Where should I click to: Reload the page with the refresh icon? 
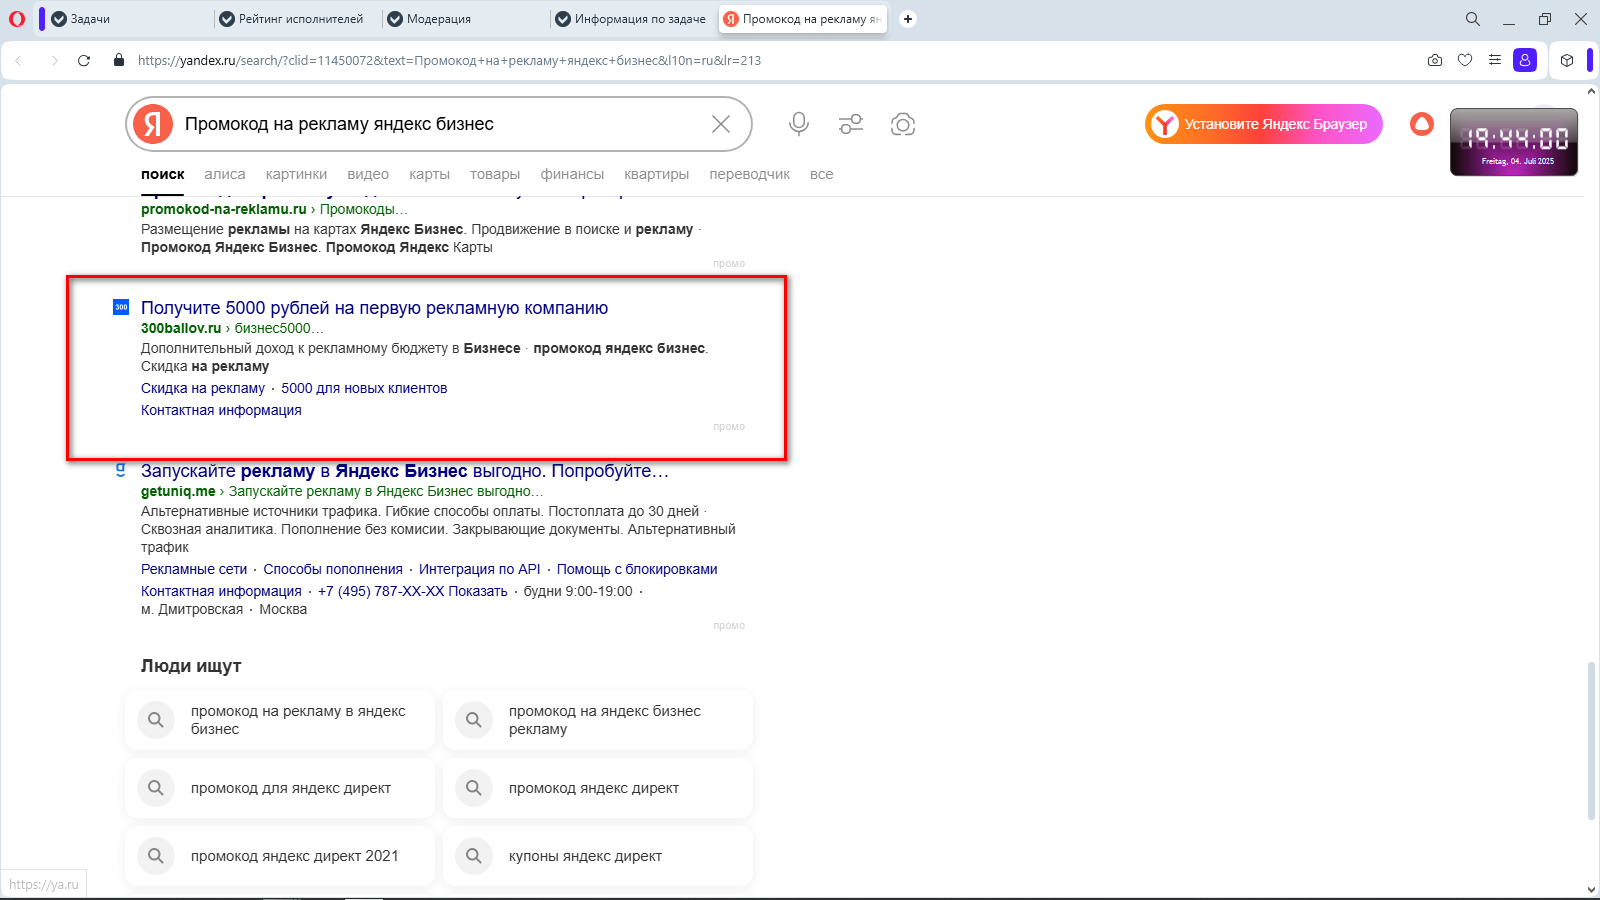(x=84, y=60)
